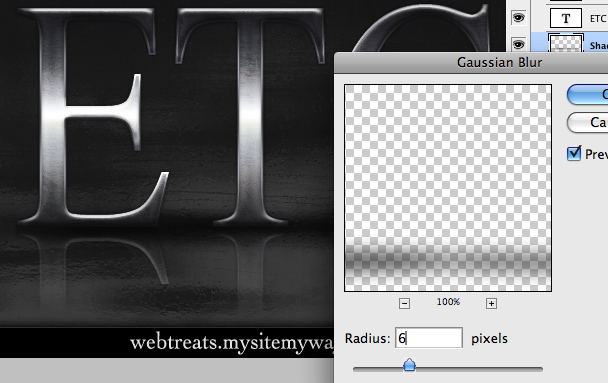Image resolution: width=608 pixels, height=383 pixels.
Task: Zoom out the Gaussian Blur preview
Action: pyautogui.click(x=404, y=303)
